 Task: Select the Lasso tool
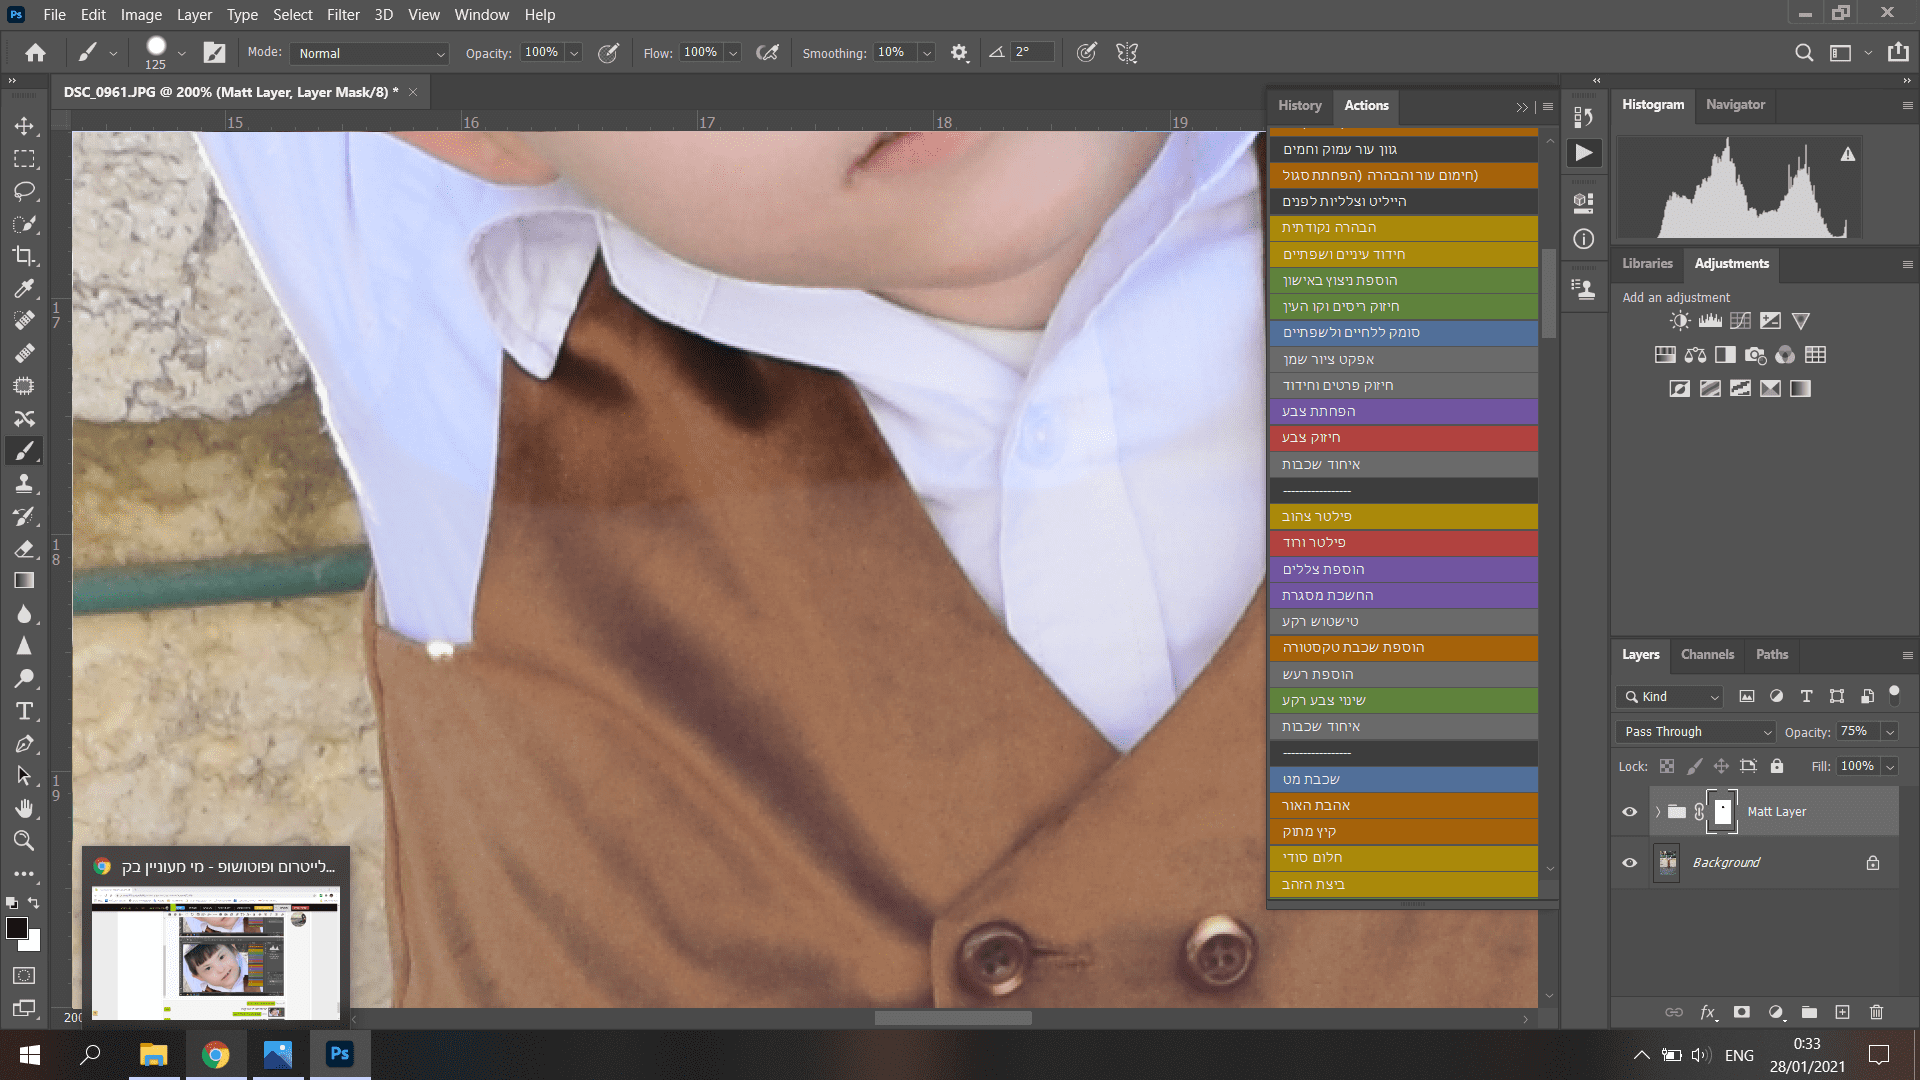tap(24, 191)
